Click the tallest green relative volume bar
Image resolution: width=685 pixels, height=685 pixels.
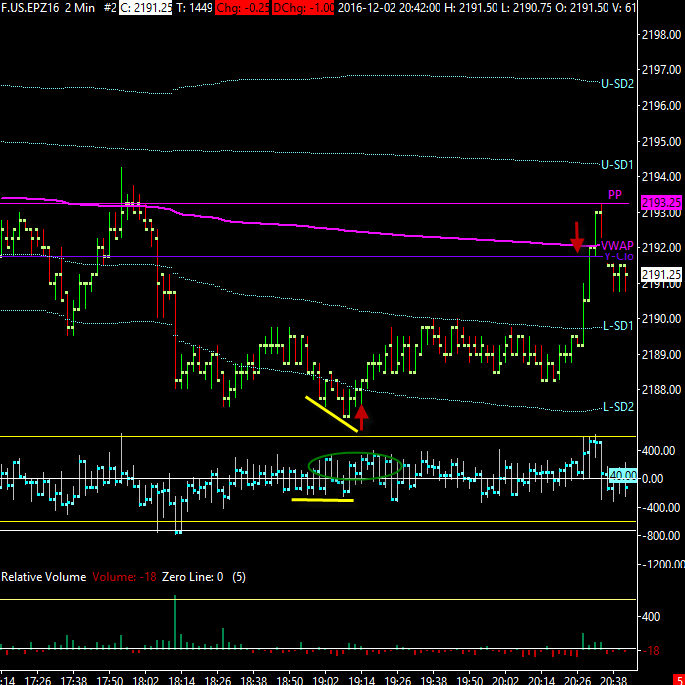[x=175, y=622]
